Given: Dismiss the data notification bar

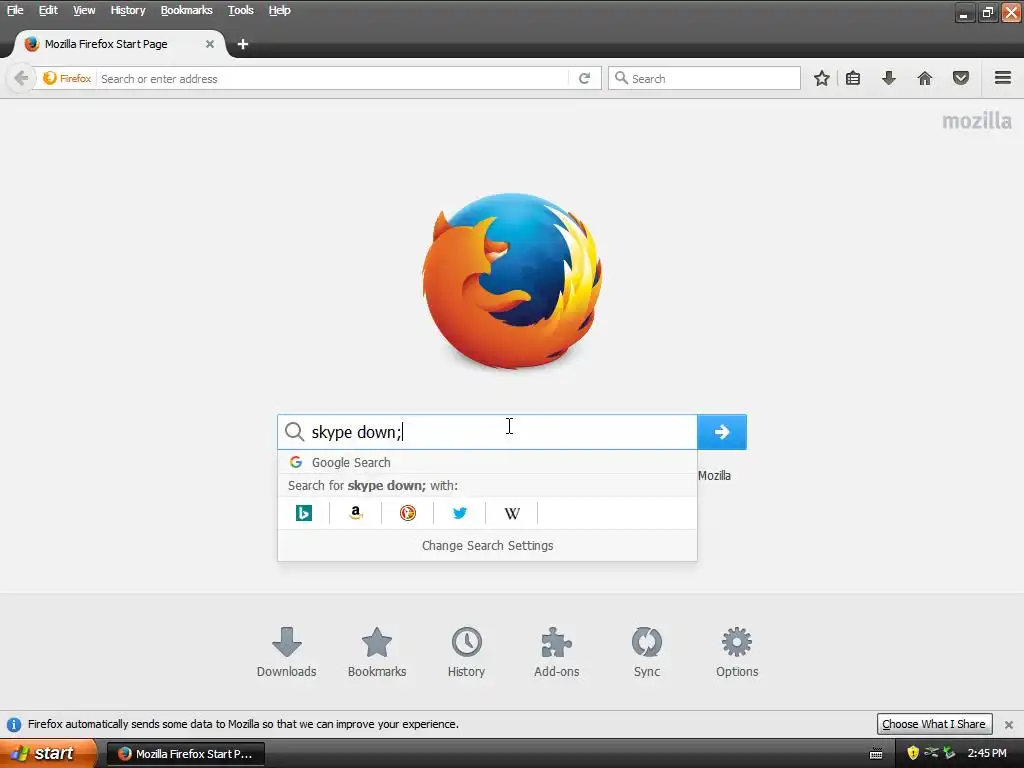Looking at the screenshot, I should click(x=1009, y=724).
